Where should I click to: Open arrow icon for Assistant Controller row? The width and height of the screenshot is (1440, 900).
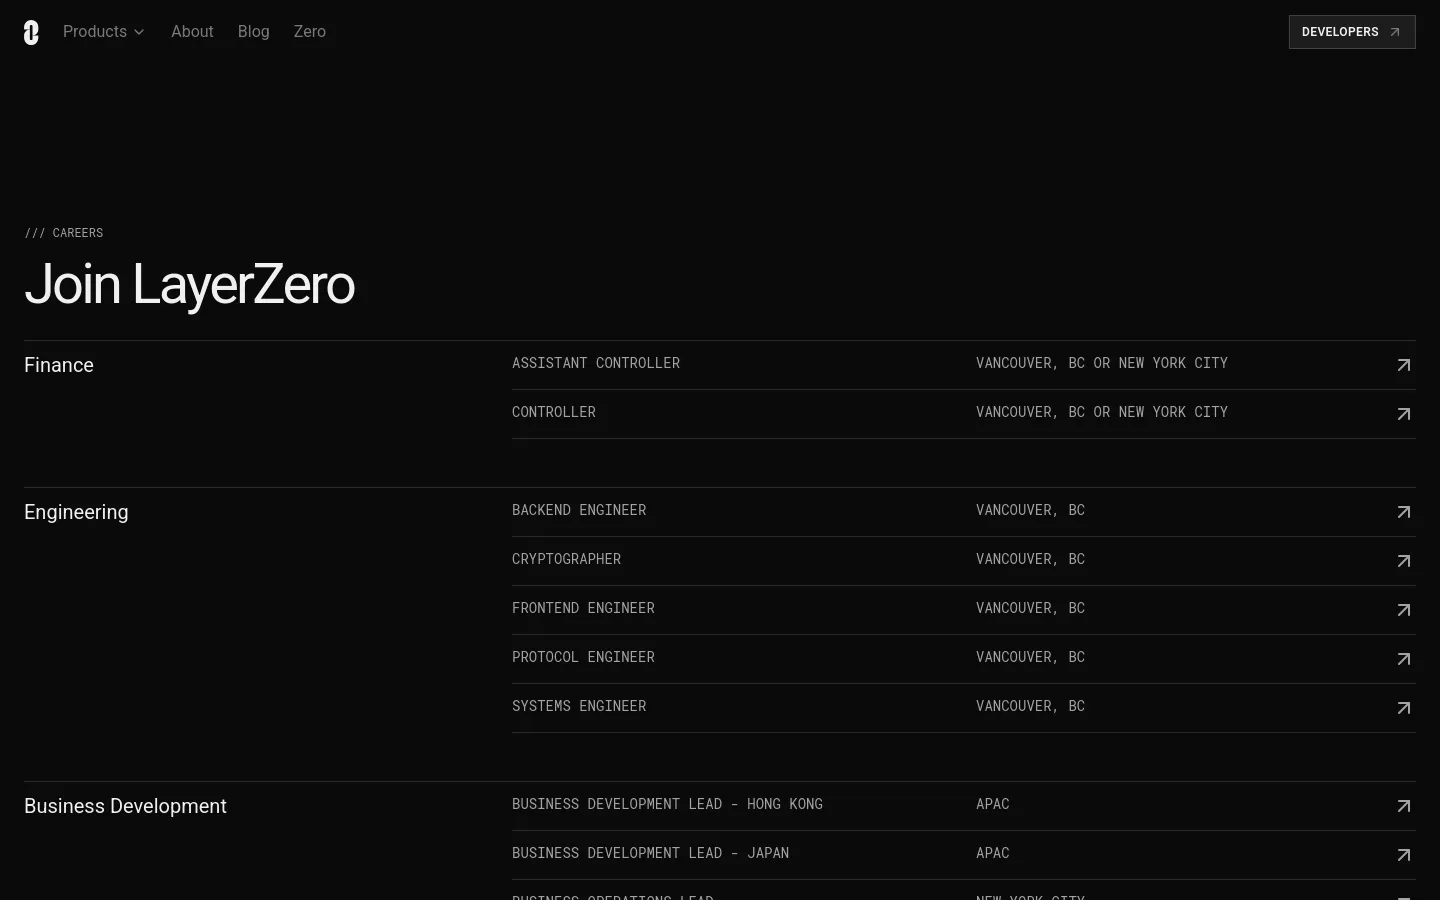coord(1404,365)
